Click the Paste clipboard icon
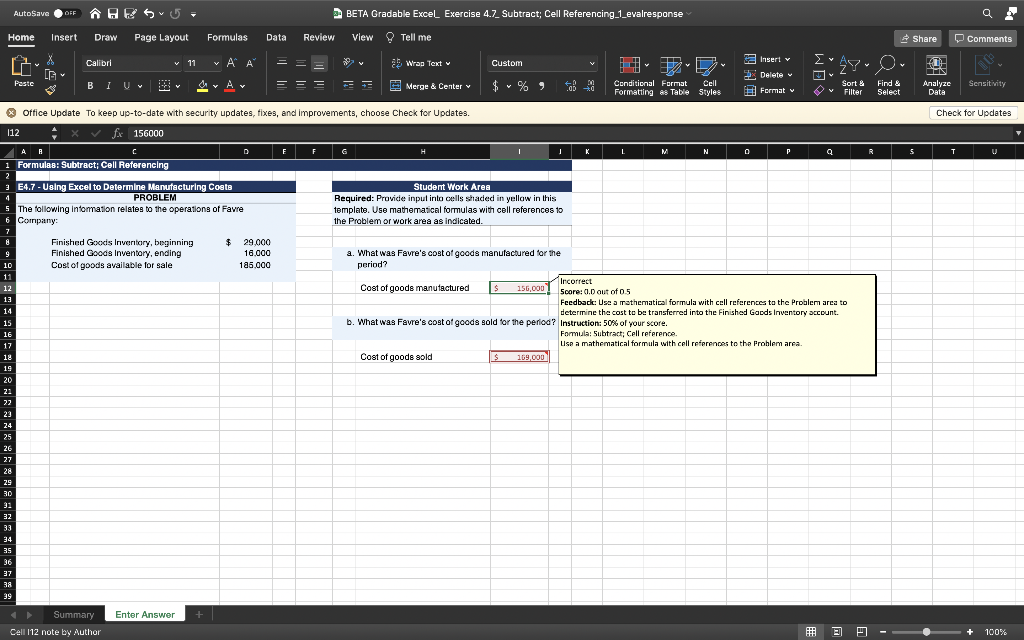This screenshot has width=1024, height=640. coord(22,66)
